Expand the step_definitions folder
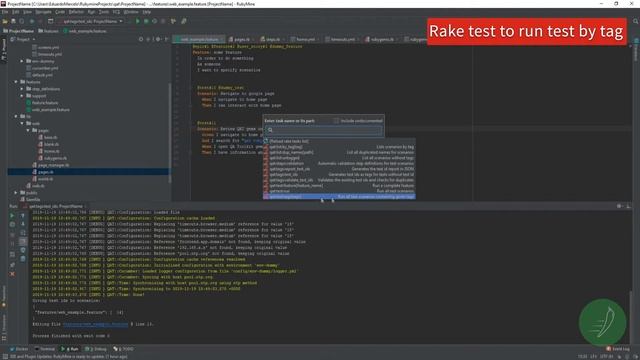The height and width of the screenshot is (360, 640). [22, 89]
